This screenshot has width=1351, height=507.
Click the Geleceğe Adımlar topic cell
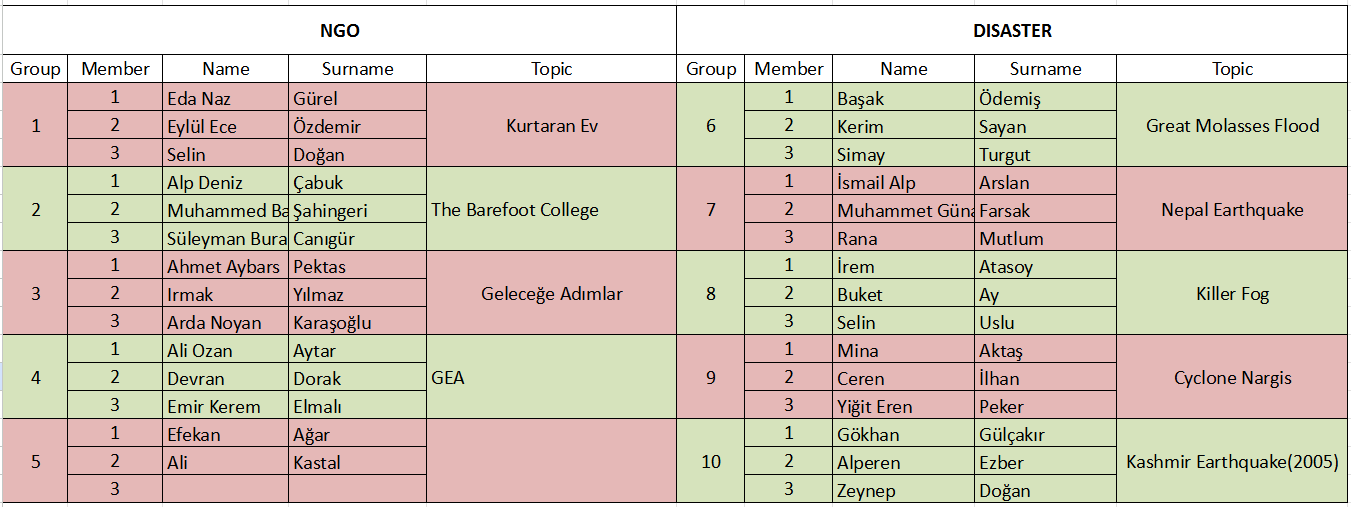point(552,294)
